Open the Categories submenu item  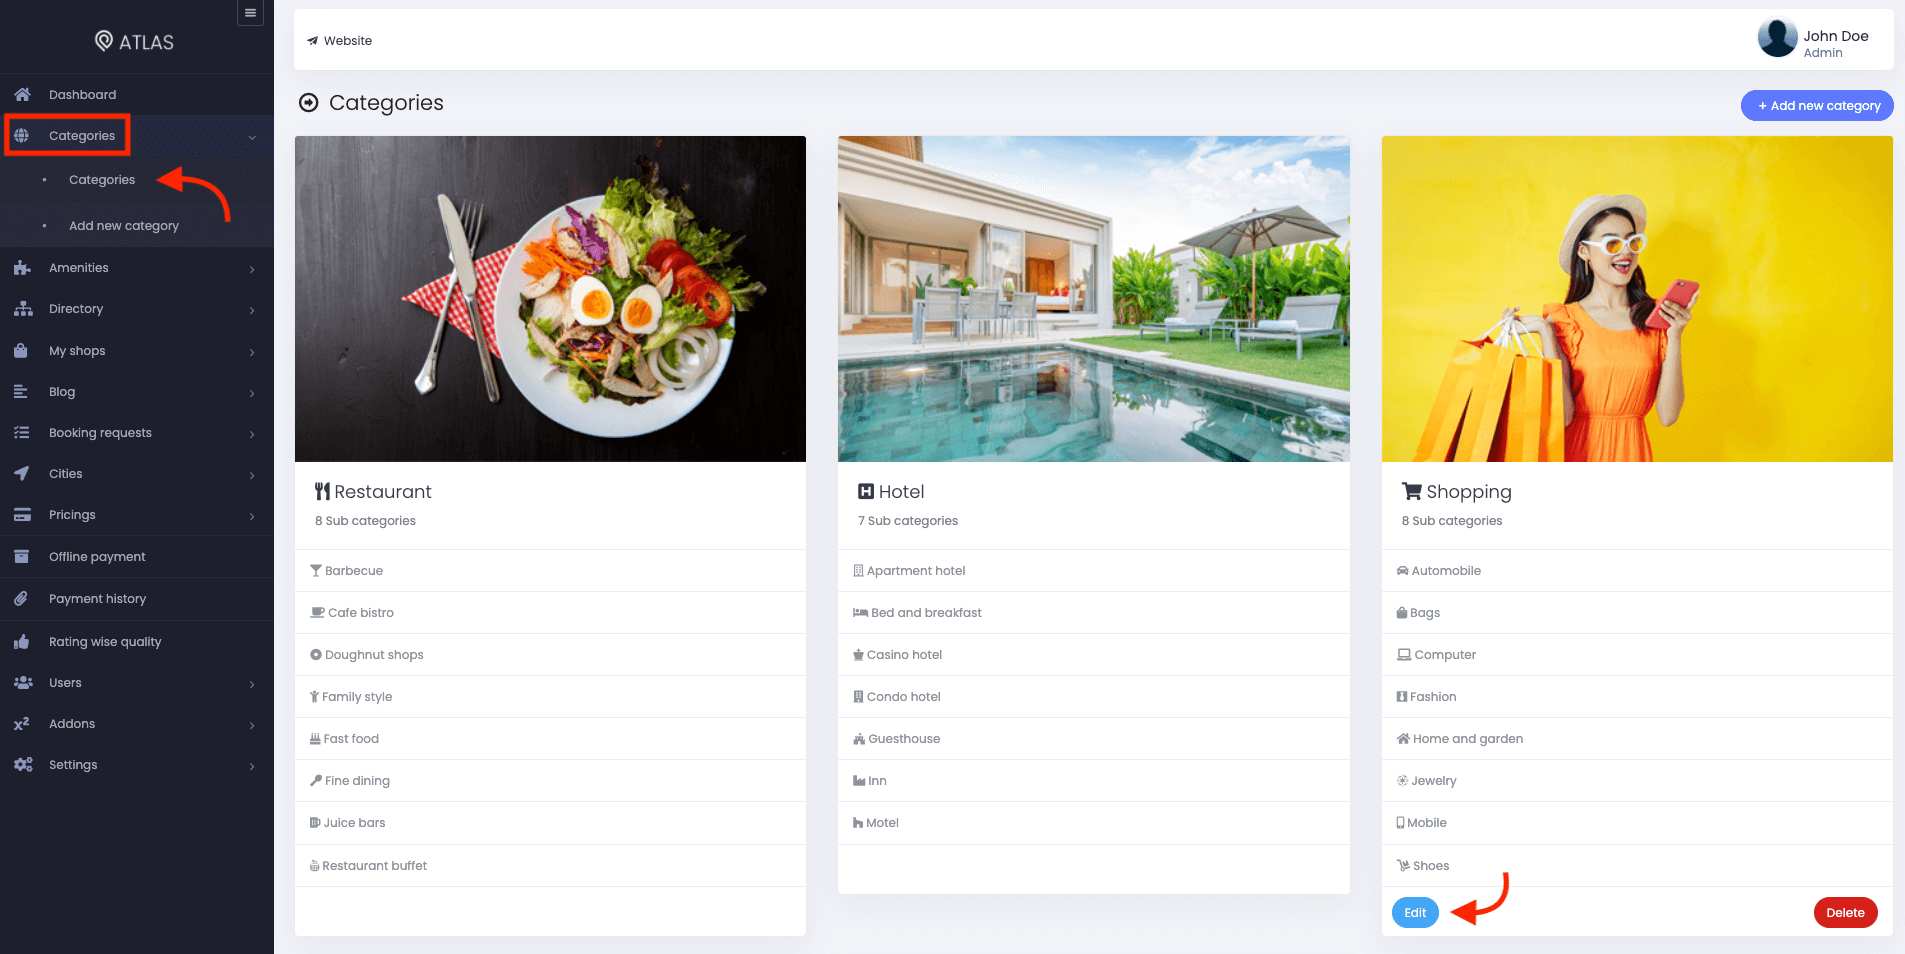click(102, 180)
